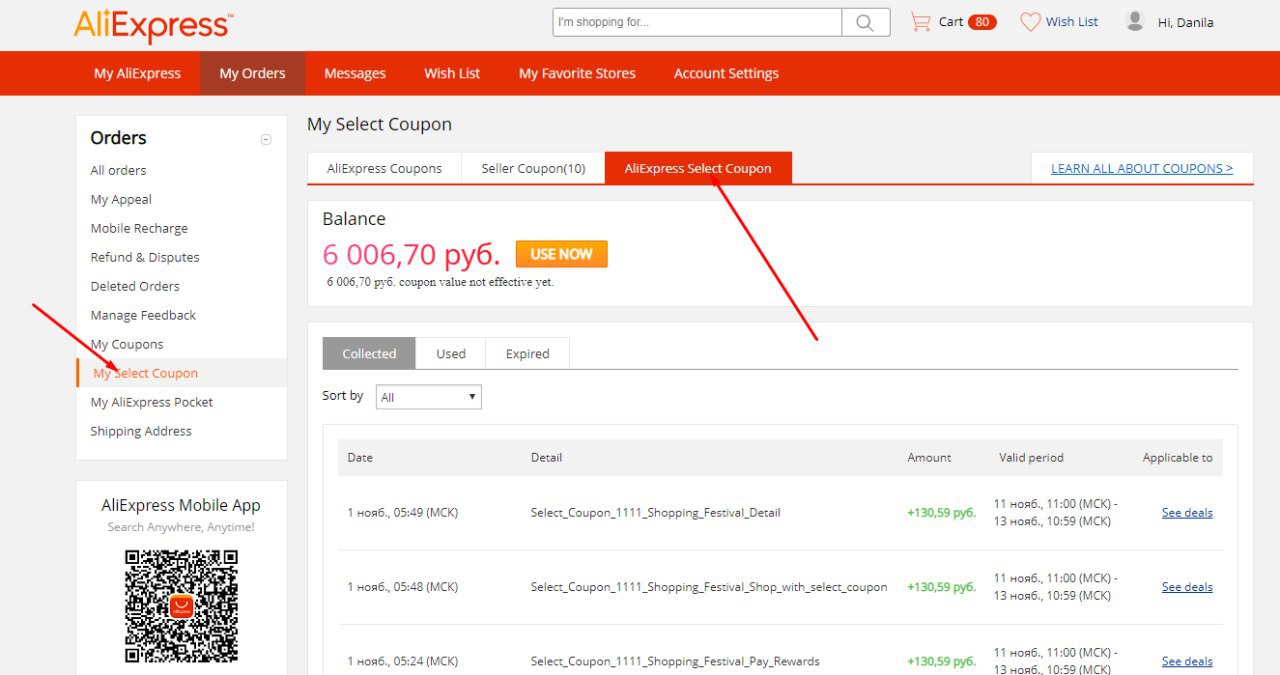Switch to AliExpress Coupons tab

click(384, 168)
